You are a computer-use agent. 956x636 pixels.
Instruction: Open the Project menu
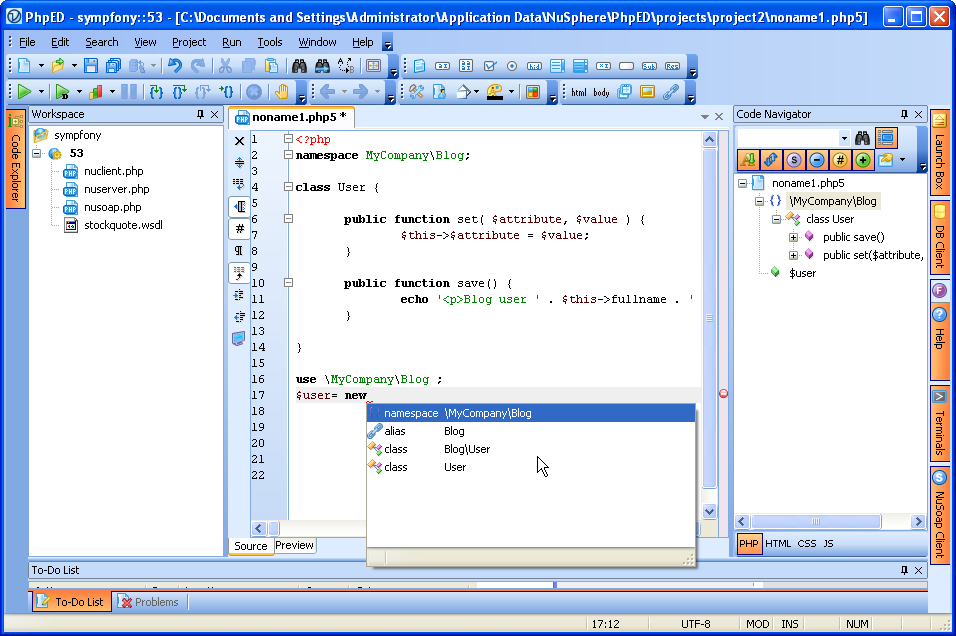(188, 42)
